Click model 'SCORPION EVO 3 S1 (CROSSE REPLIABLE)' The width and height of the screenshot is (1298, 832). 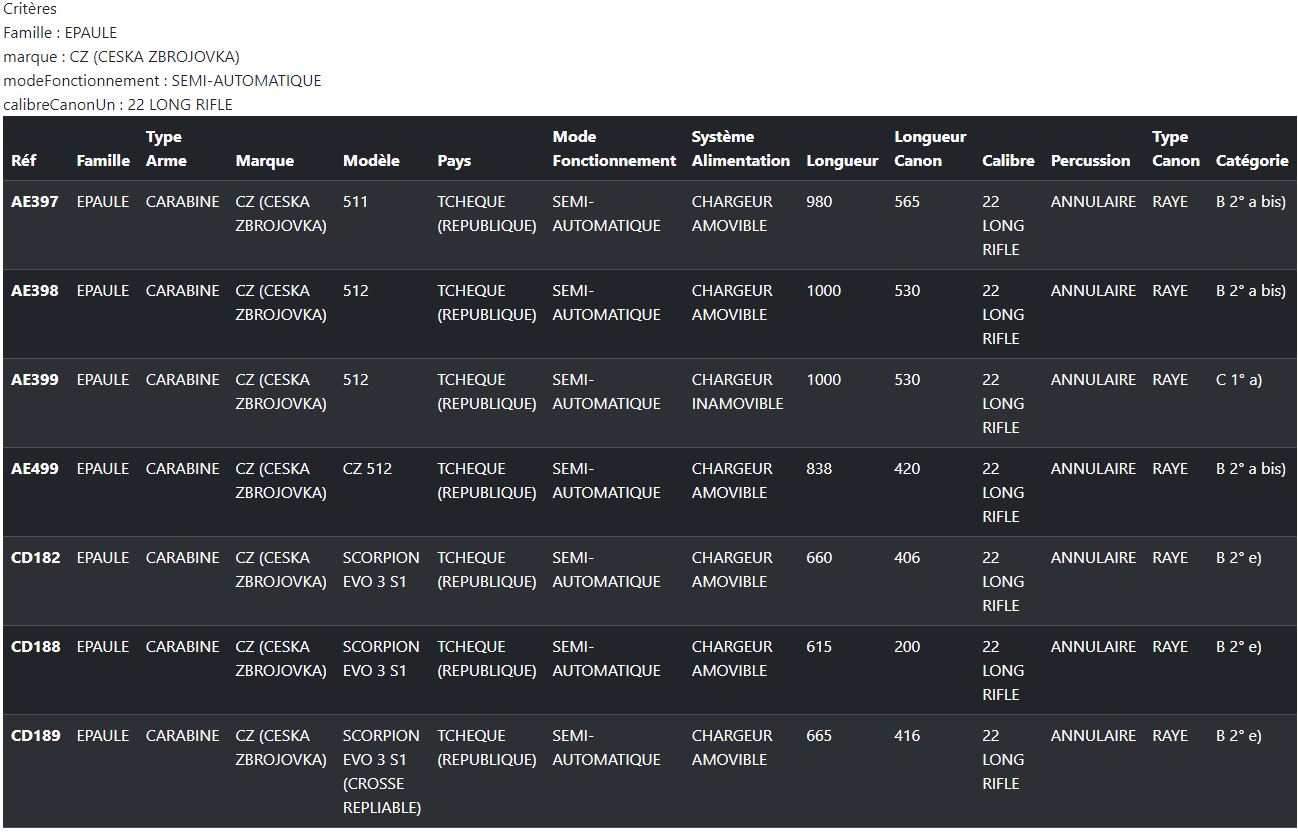[381, 771]
